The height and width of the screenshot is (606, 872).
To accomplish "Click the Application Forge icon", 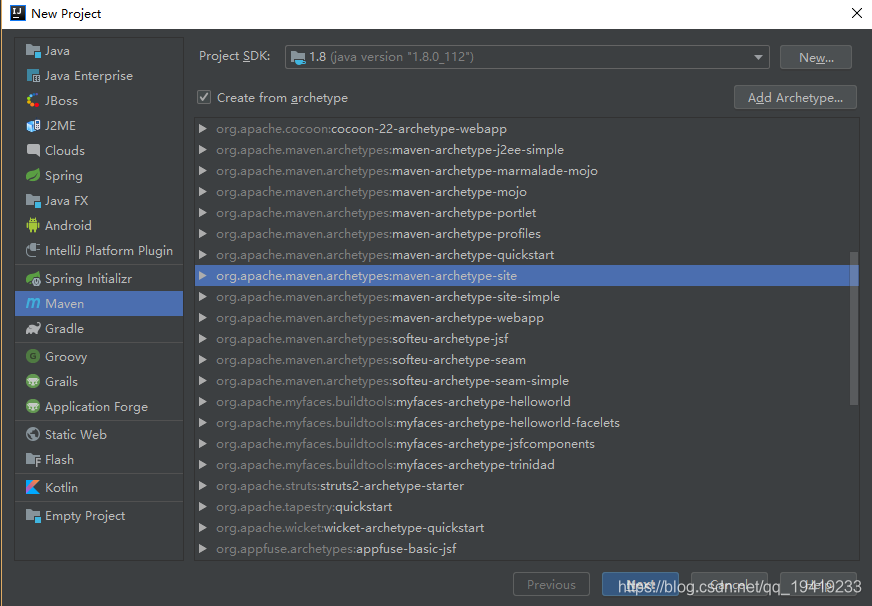I will [x=33, y=406].
